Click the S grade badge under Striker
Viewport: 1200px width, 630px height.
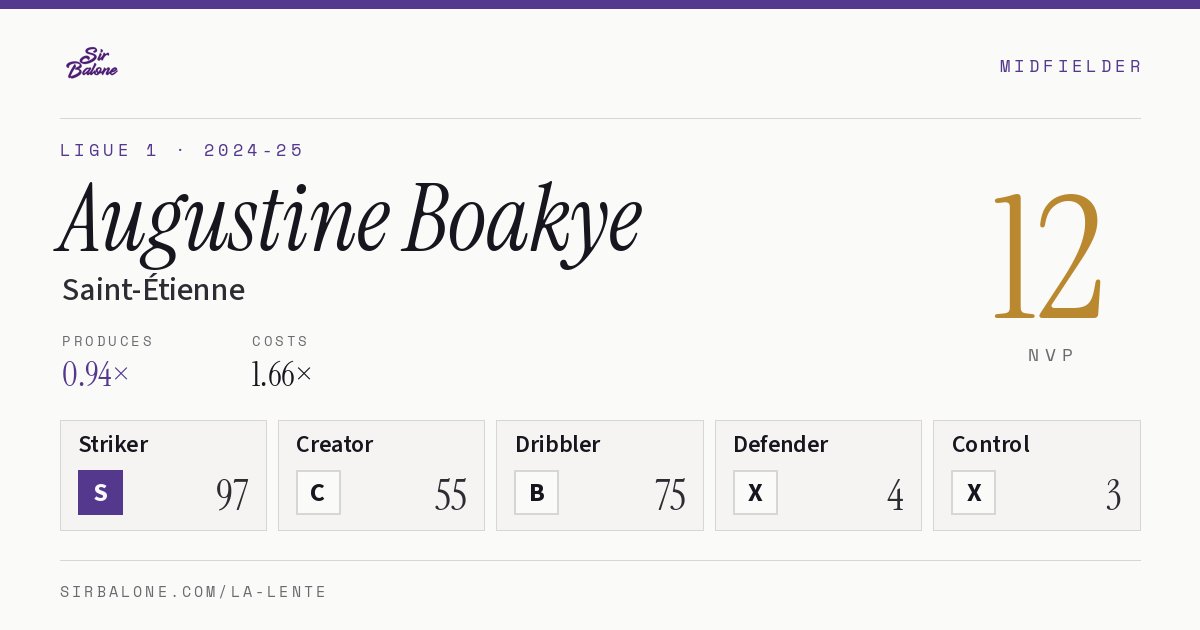click(100, 493)
